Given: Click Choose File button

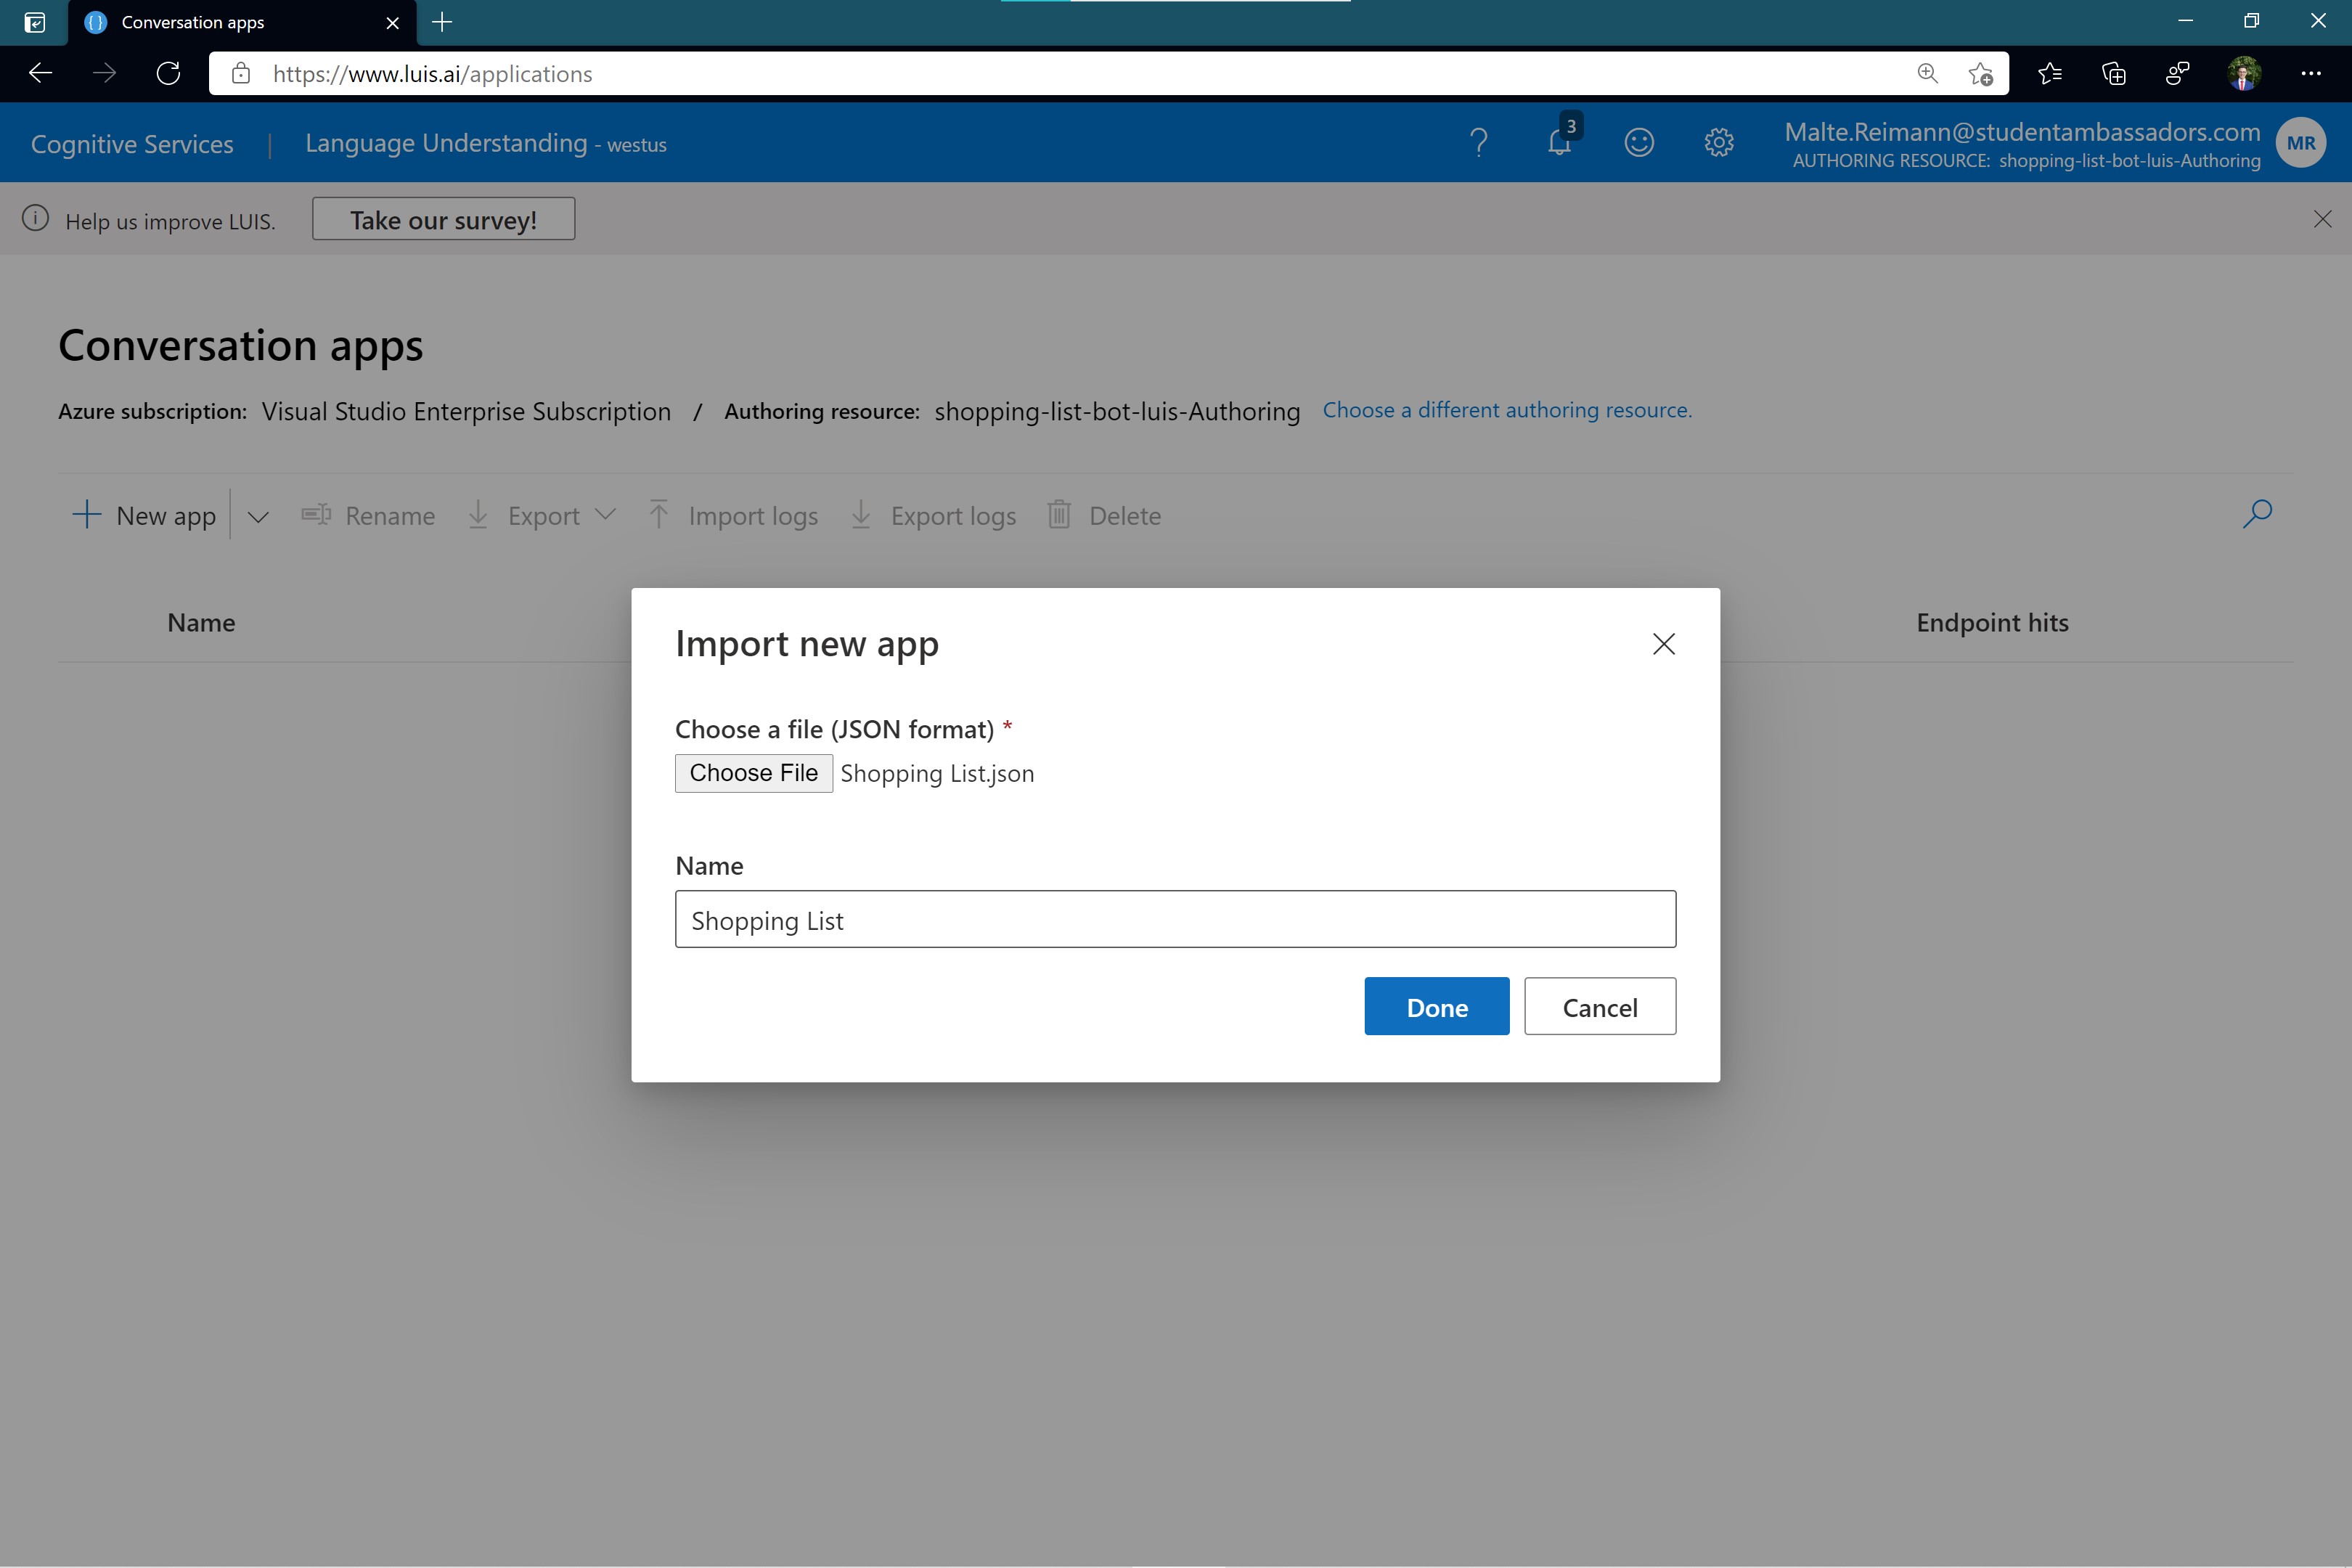Looking at the screenshot, I should (753, 773).
